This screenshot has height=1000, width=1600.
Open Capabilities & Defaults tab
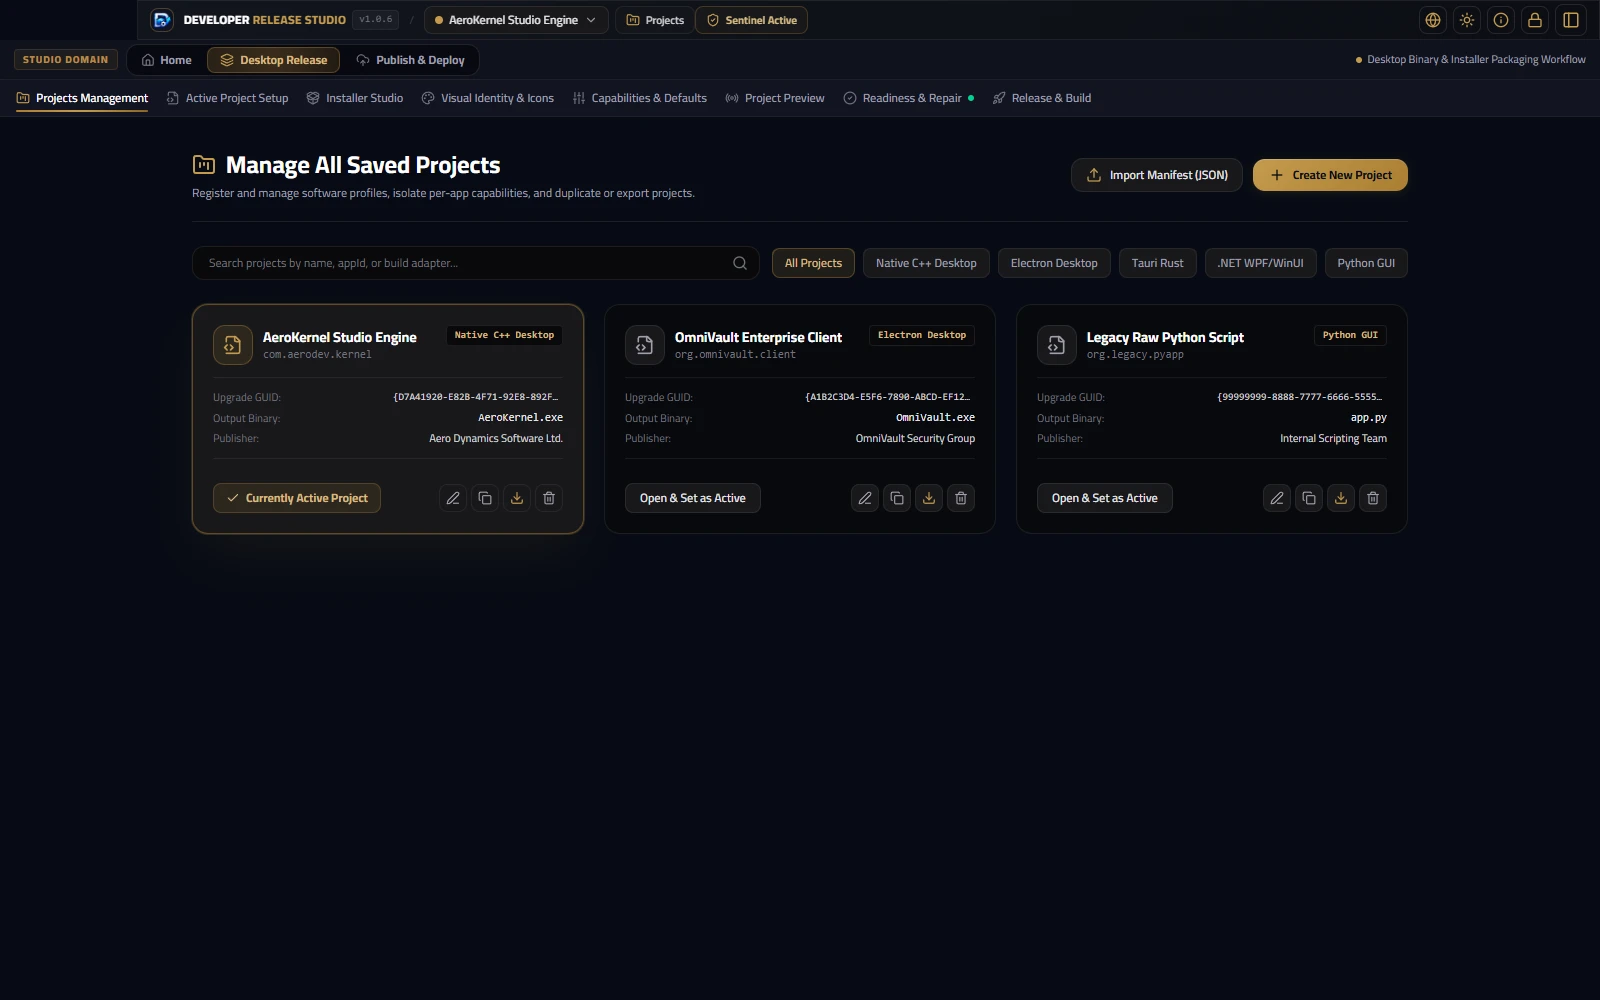[x=640, y=98]
